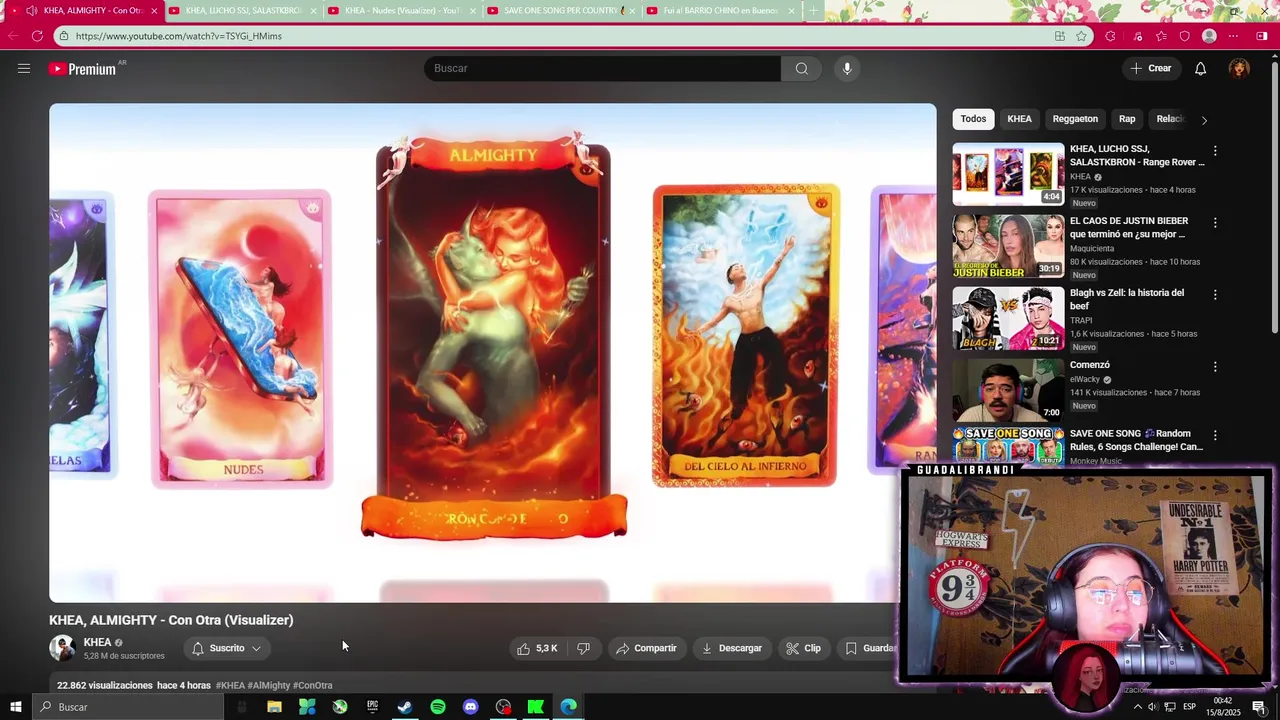This screenshot has height=720, width=1280.
Task: Dislike the video
Action: click(583, 648)
